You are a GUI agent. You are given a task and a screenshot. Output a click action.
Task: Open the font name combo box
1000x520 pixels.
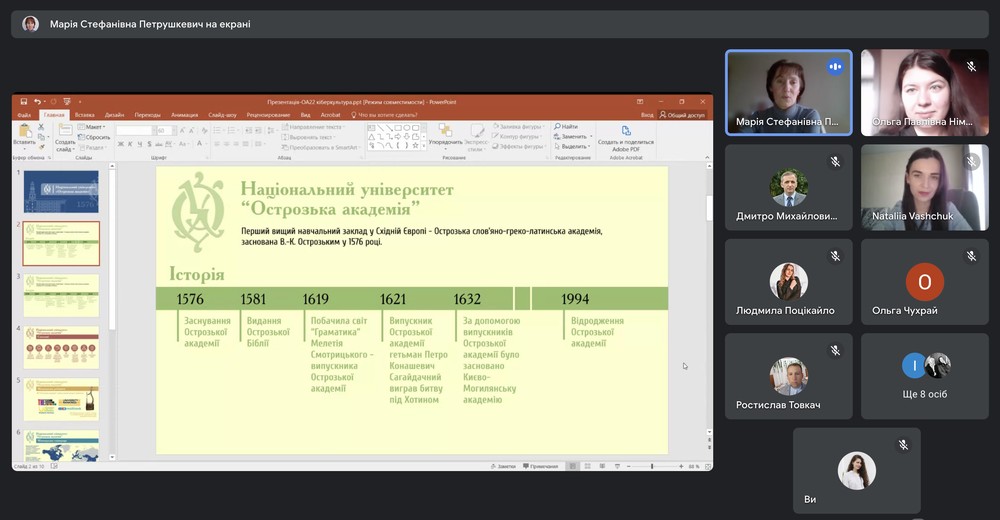(136, 130)
